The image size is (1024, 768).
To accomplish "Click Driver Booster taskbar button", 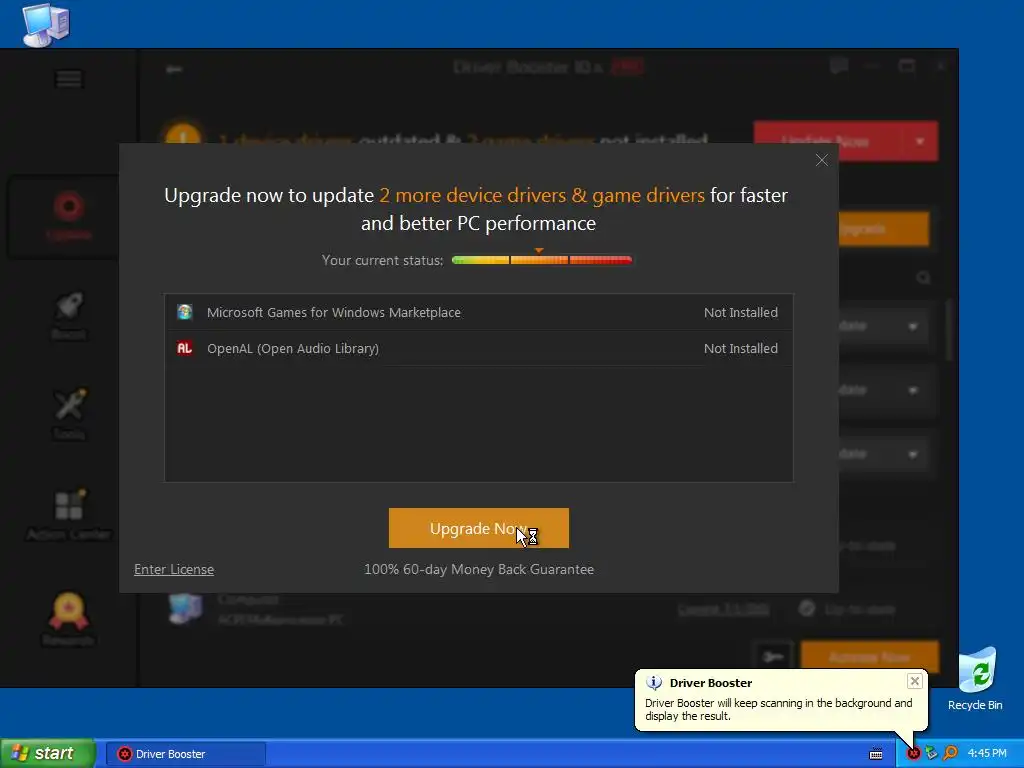I will coord(185,754).
